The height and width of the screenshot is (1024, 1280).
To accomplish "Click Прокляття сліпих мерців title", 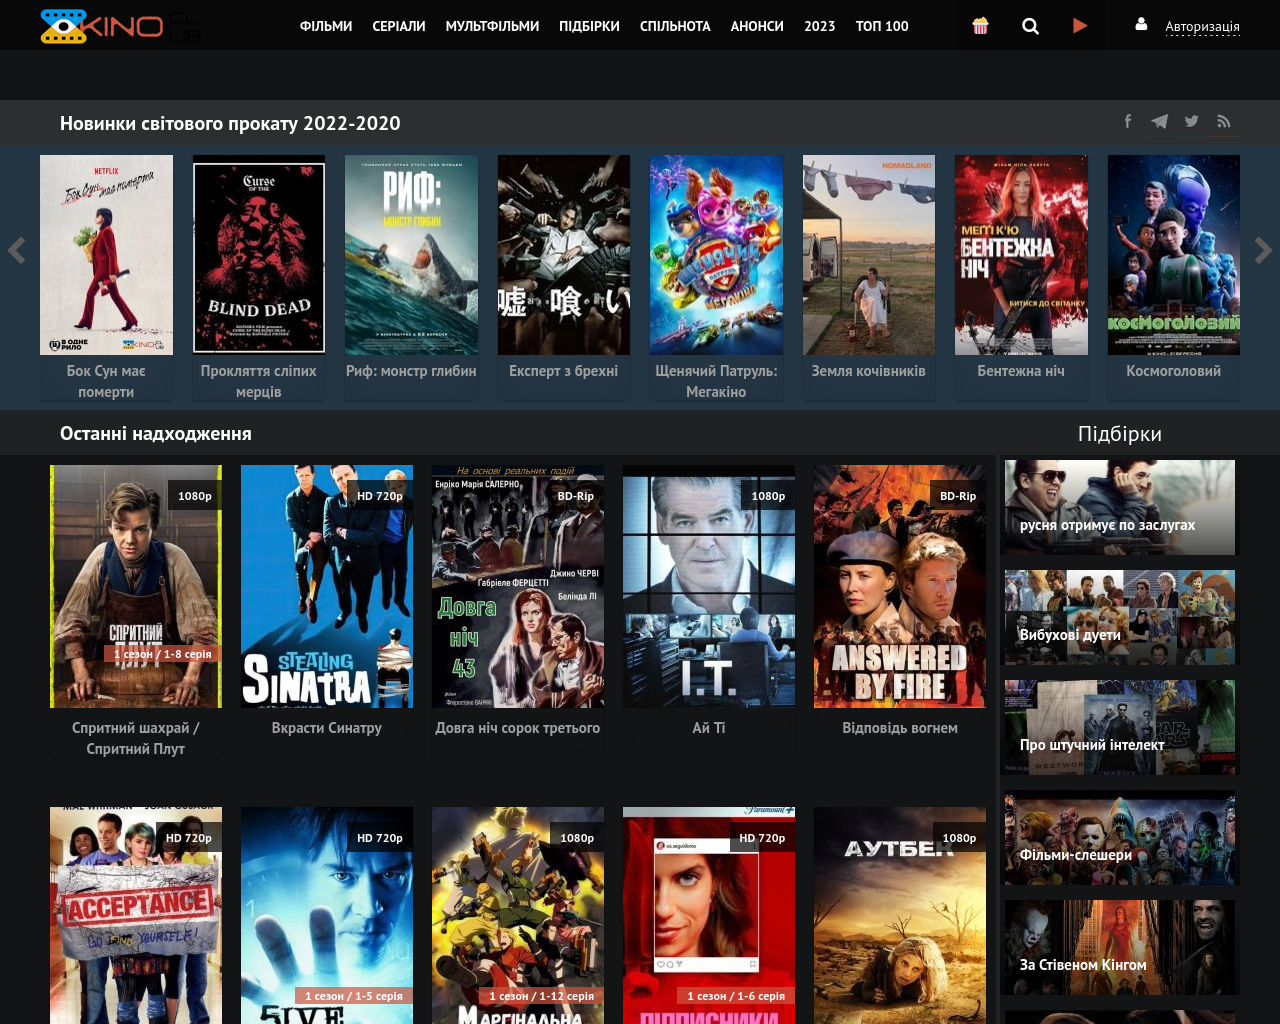I will (259, 381).
